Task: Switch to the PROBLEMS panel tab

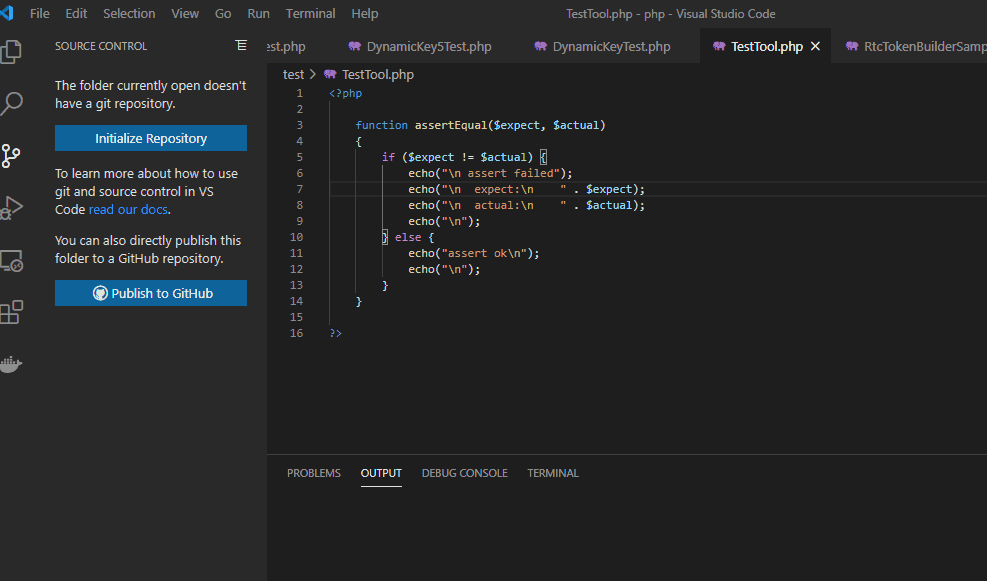Action: click(313, 473)
